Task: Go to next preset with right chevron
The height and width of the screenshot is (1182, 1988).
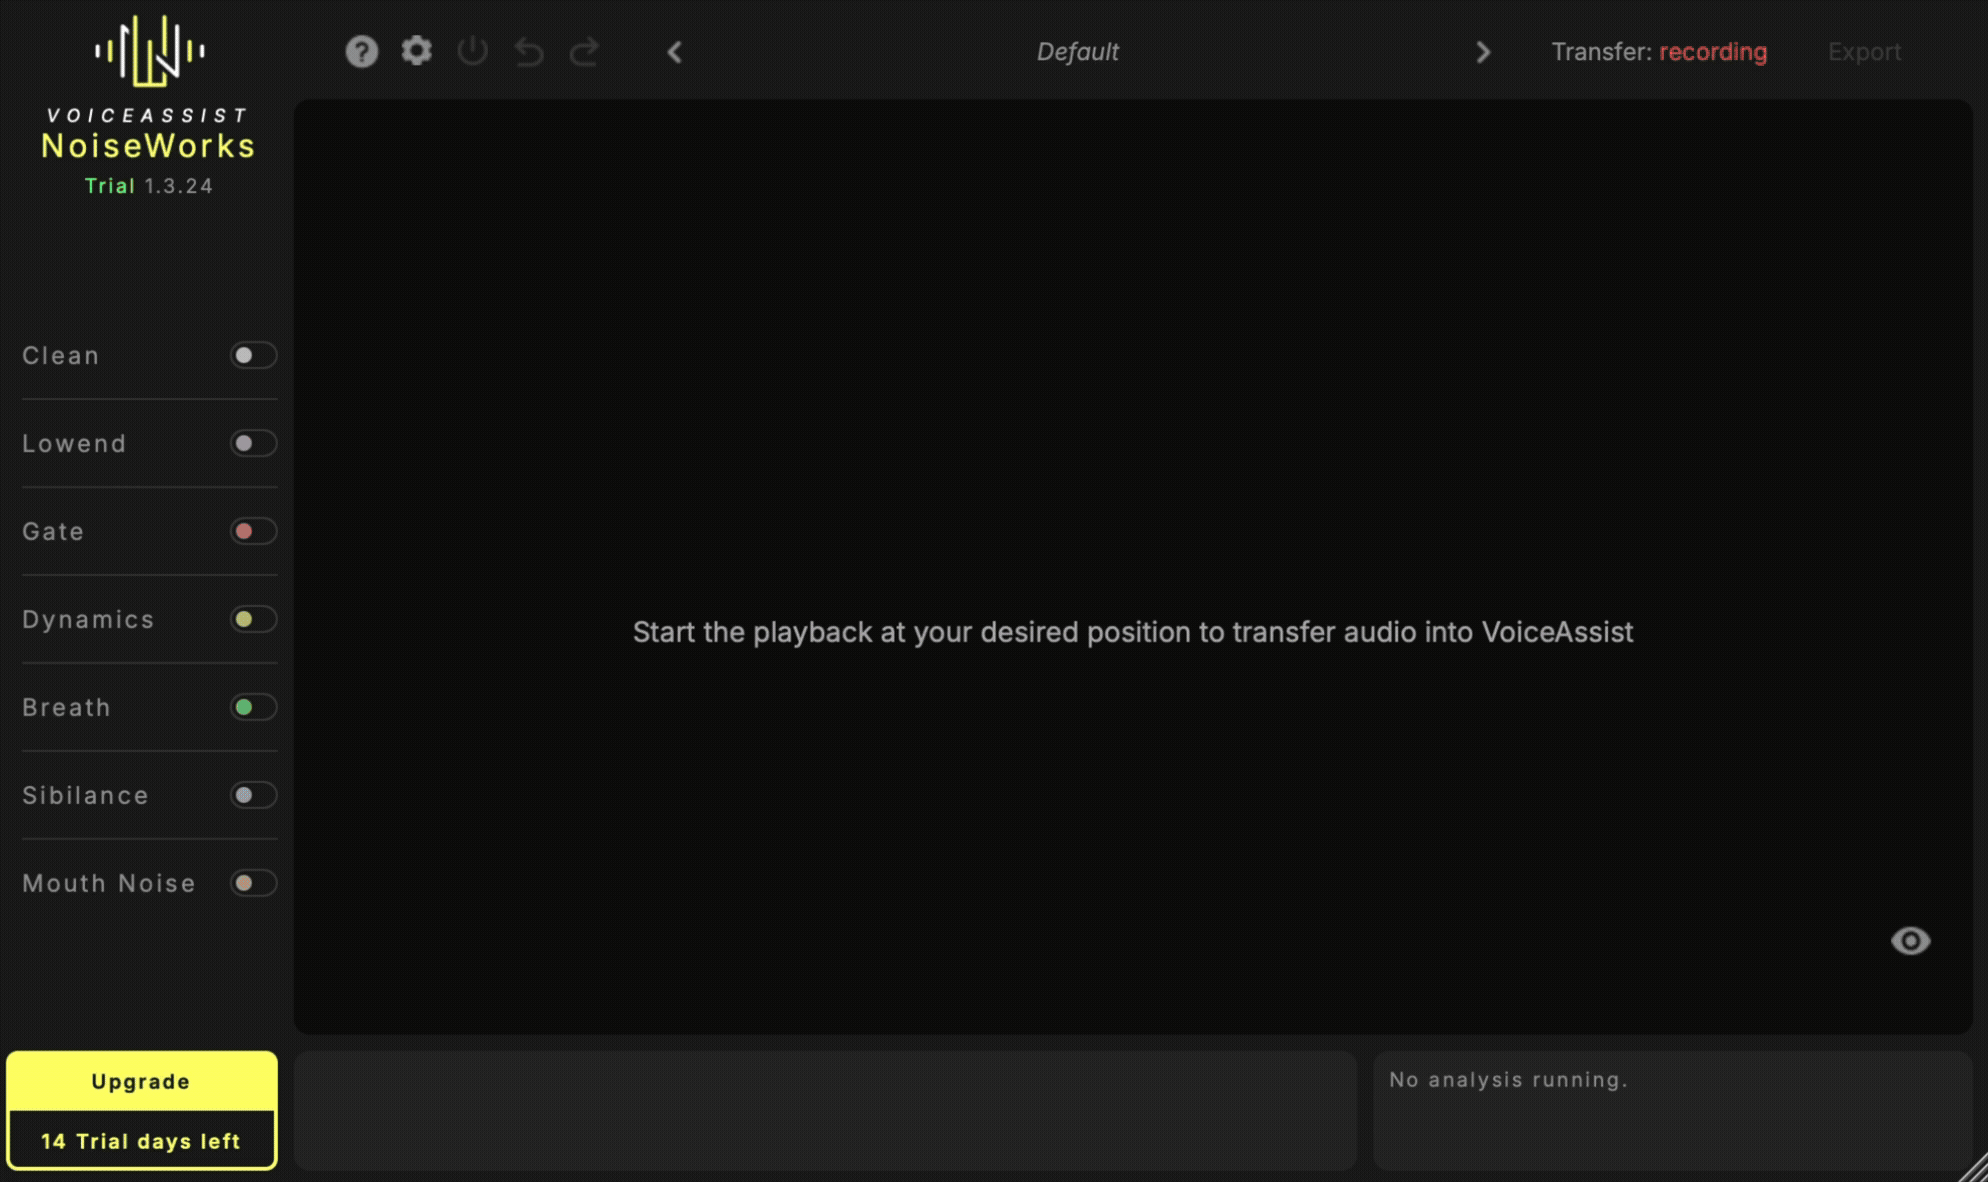Action: pos(1483,52)
